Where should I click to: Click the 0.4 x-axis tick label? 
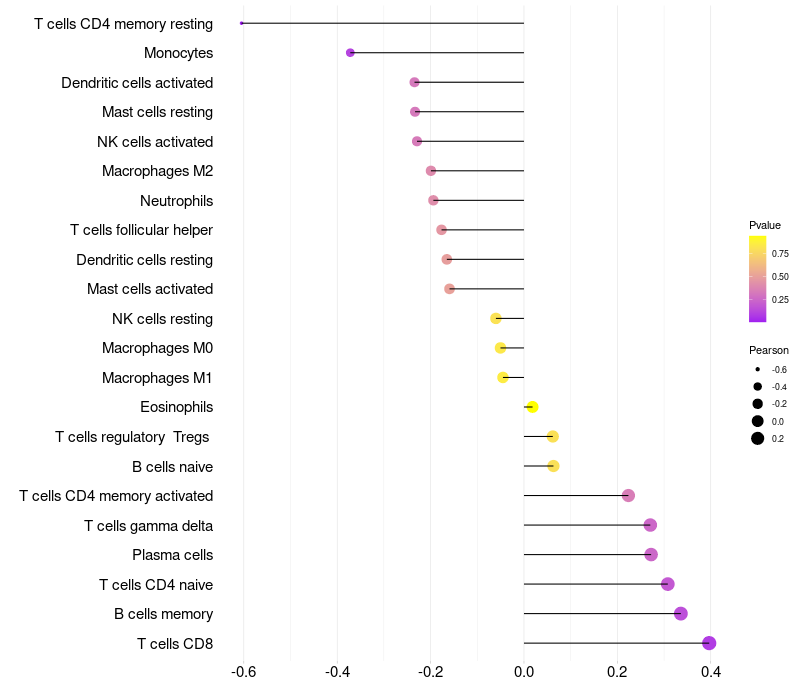click(711, 672)
